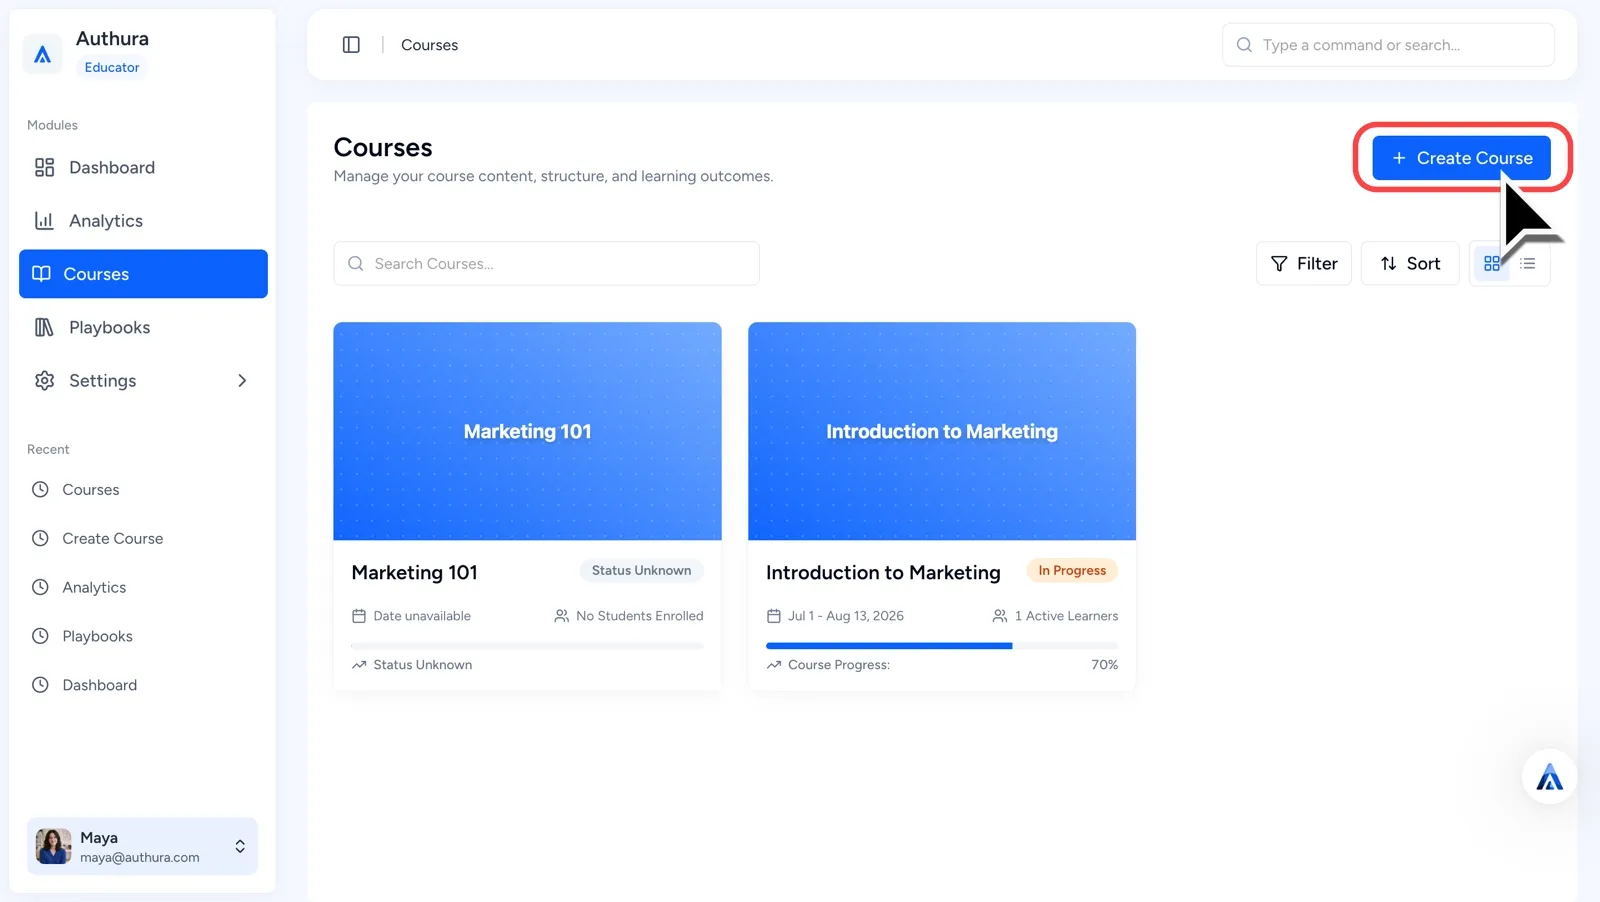Open recent Dashboard link
The width and height of the screenshot is (1600, 902).
pyautogui.click(x=99, y=685)
